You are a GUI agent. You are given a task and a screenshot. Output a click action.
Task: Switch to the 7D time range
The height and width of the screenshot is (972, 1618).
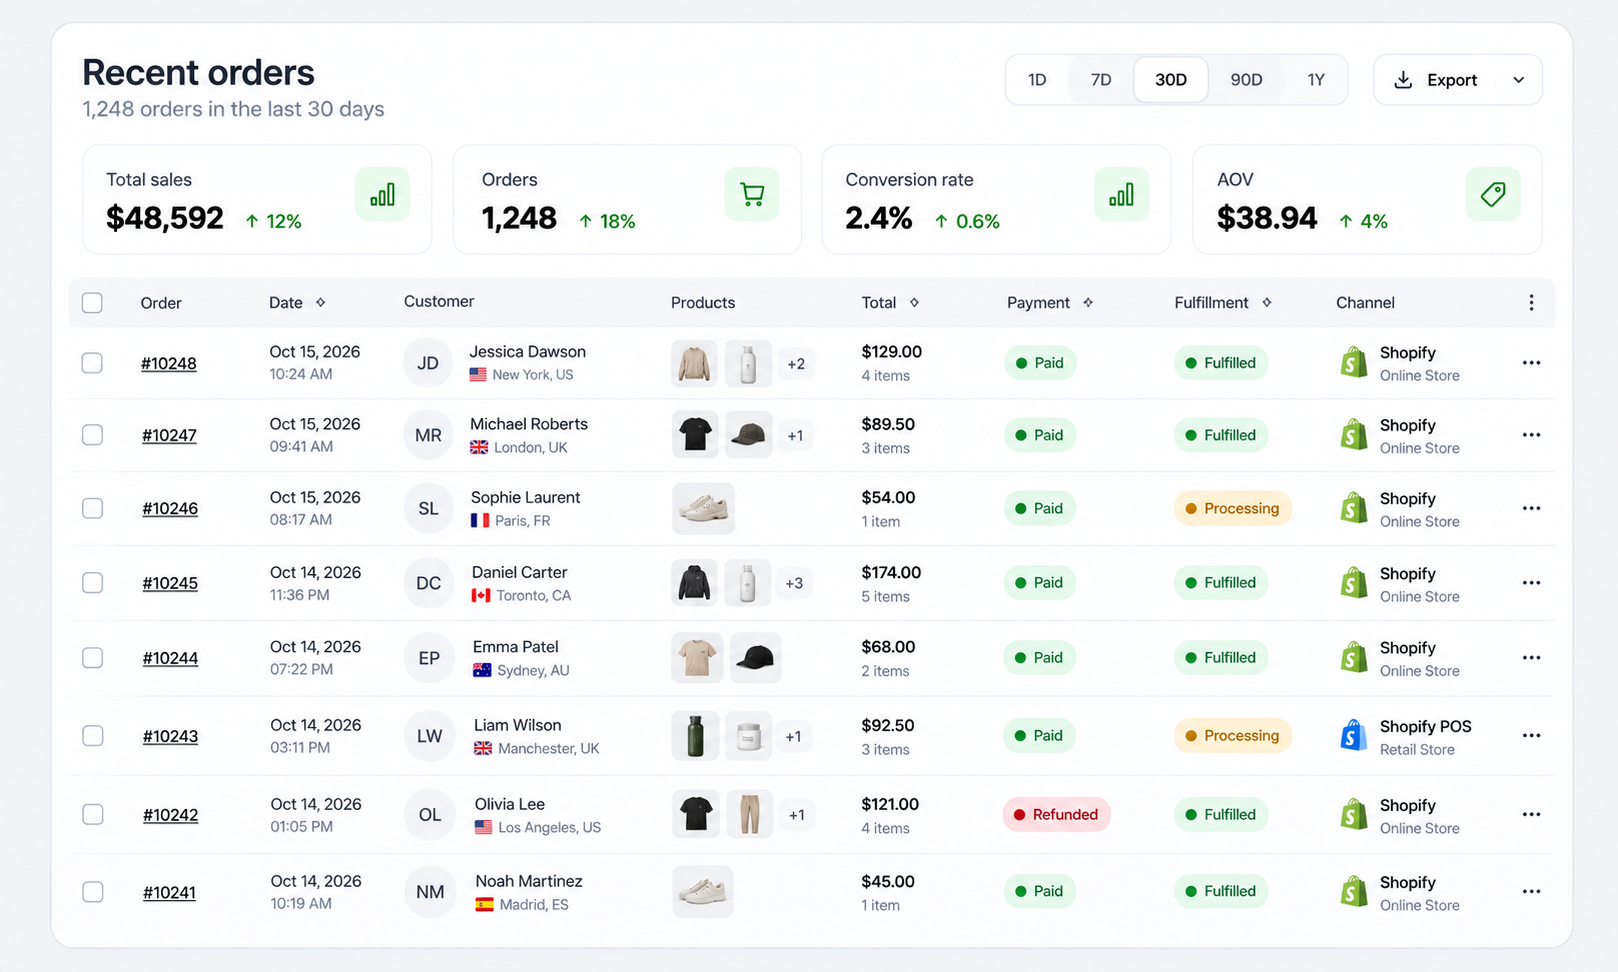[1101, 80]
